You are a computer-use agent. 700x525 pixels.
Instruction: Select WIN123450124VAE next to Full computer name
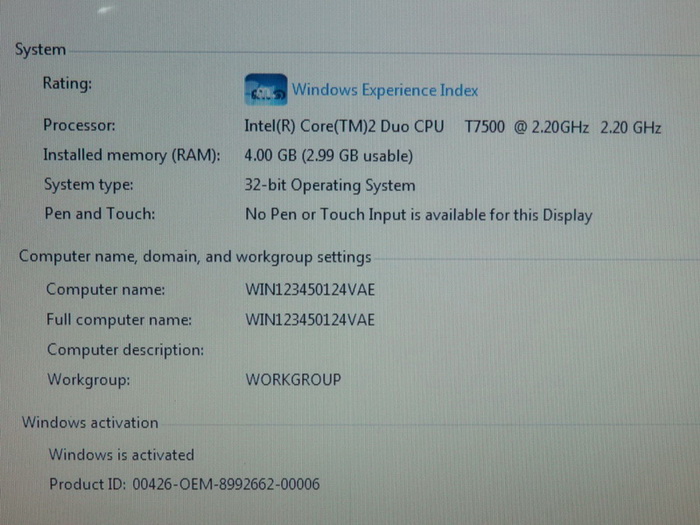[310, 320]
